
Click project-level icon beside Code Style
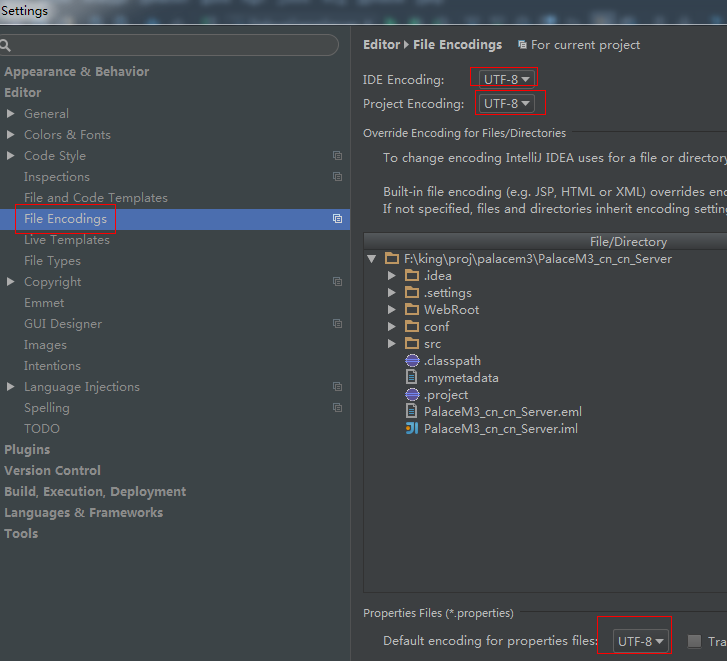point(338,156)
